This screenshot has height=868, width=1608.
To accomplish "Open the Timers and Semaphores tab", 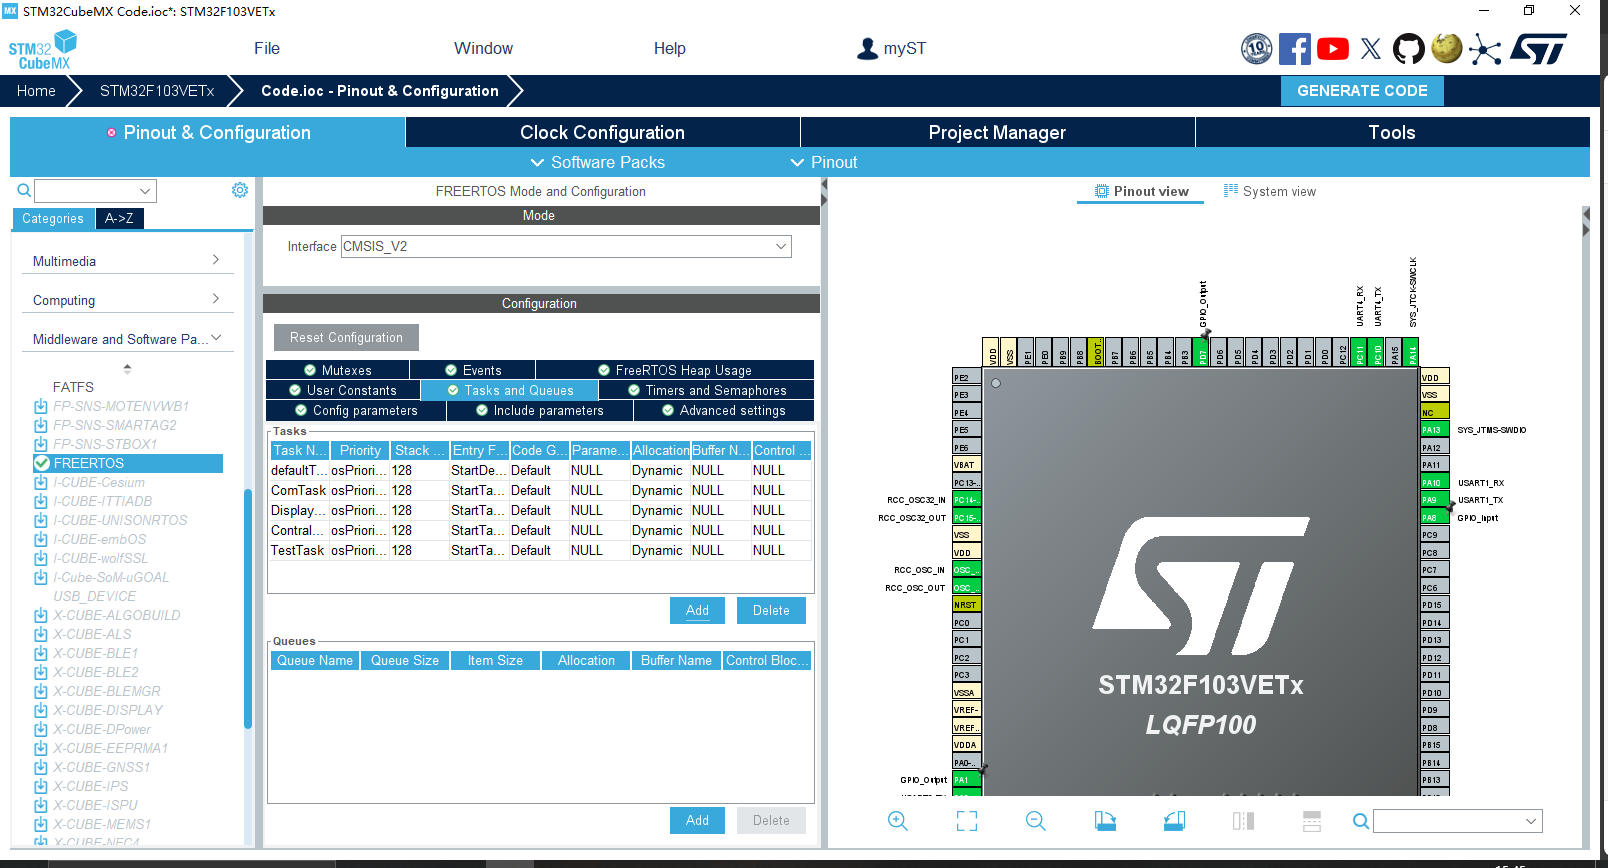I will coord(706,390).
